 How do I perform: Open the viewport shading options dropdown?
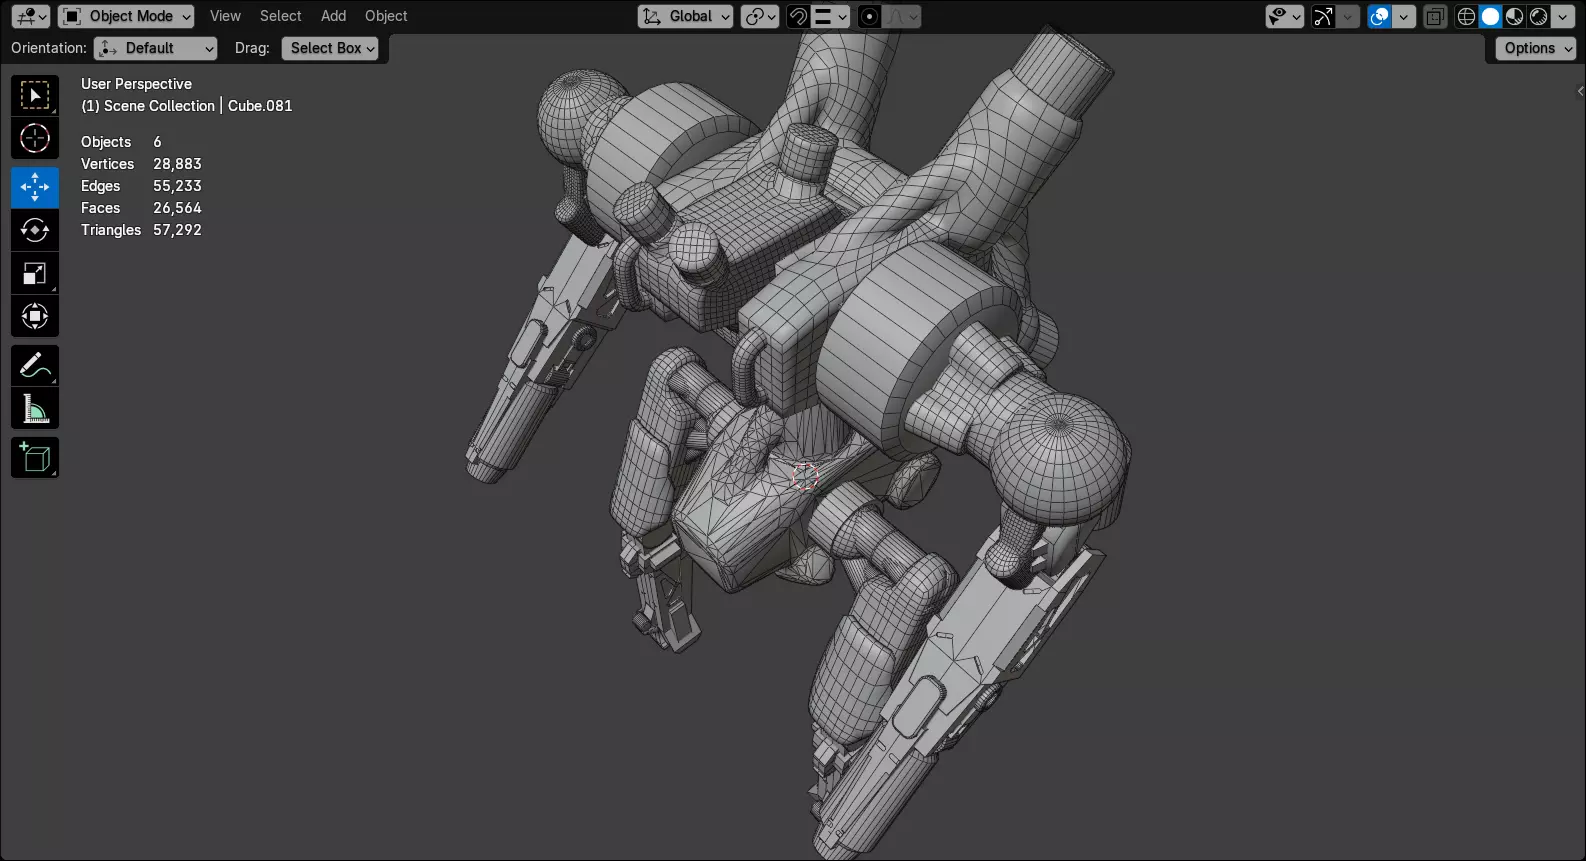(x=1563, y=16)
